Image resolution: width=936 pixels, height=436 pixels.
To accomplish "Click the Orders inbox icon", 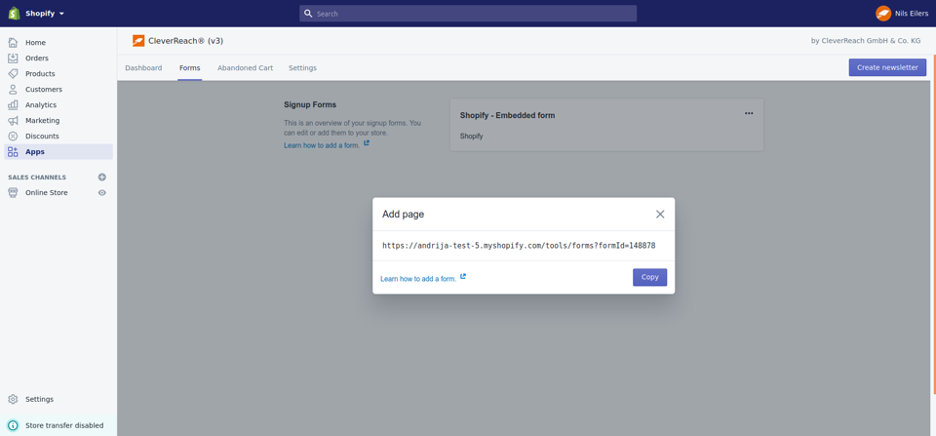I will [13, 58].
